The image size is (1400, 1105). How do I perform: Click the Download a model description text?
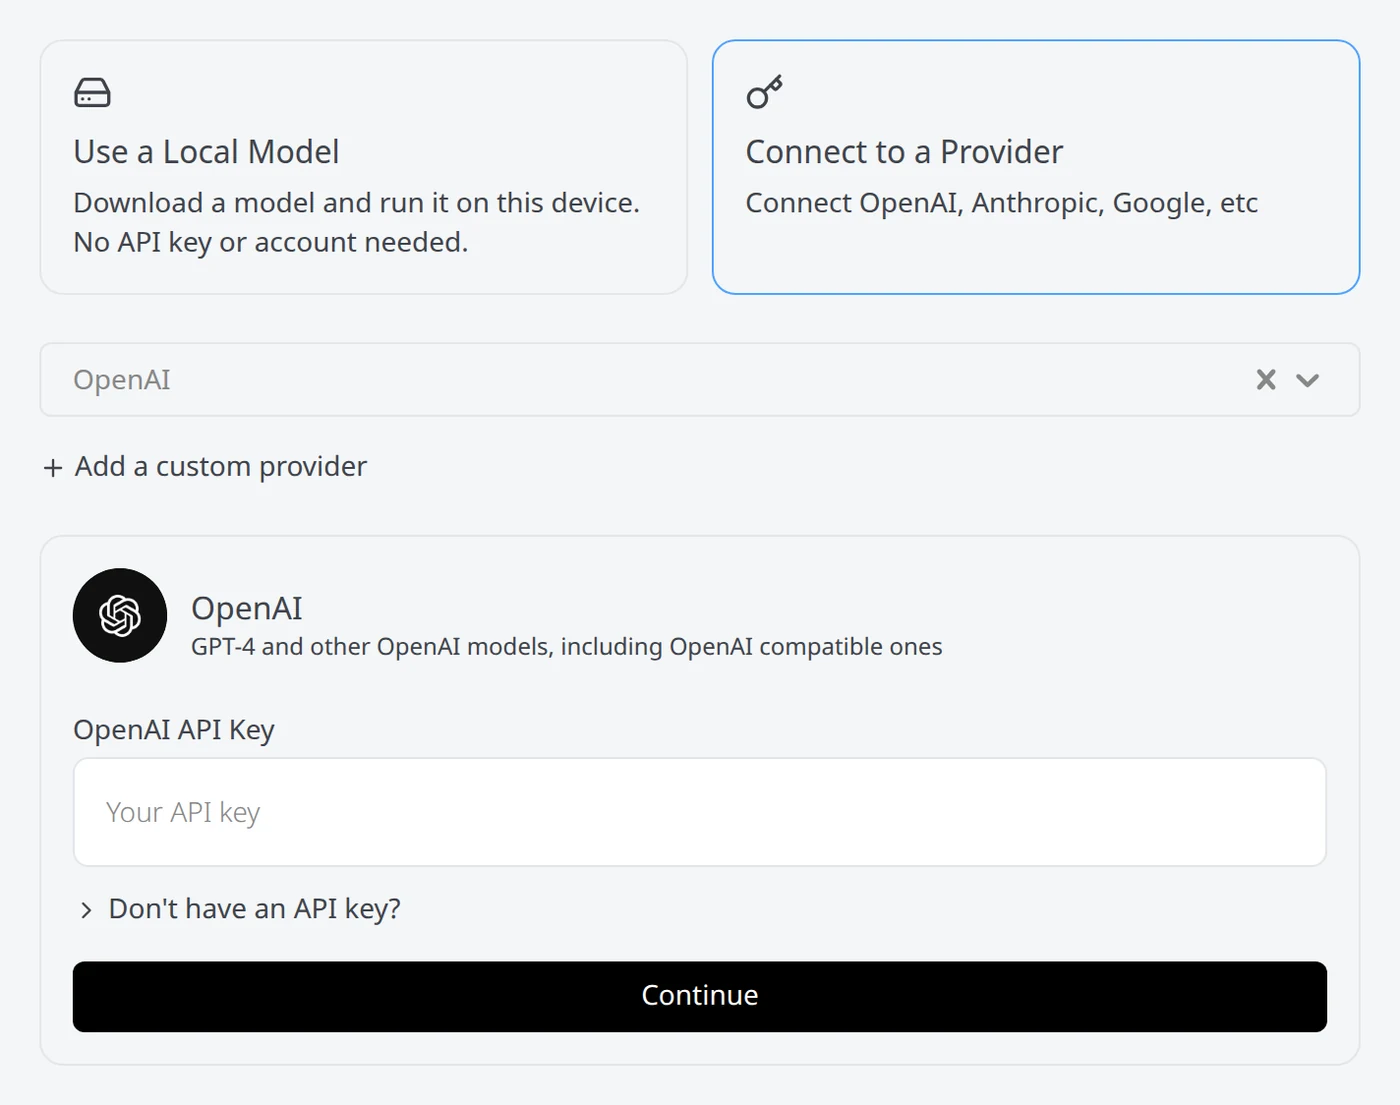(357, 222)
